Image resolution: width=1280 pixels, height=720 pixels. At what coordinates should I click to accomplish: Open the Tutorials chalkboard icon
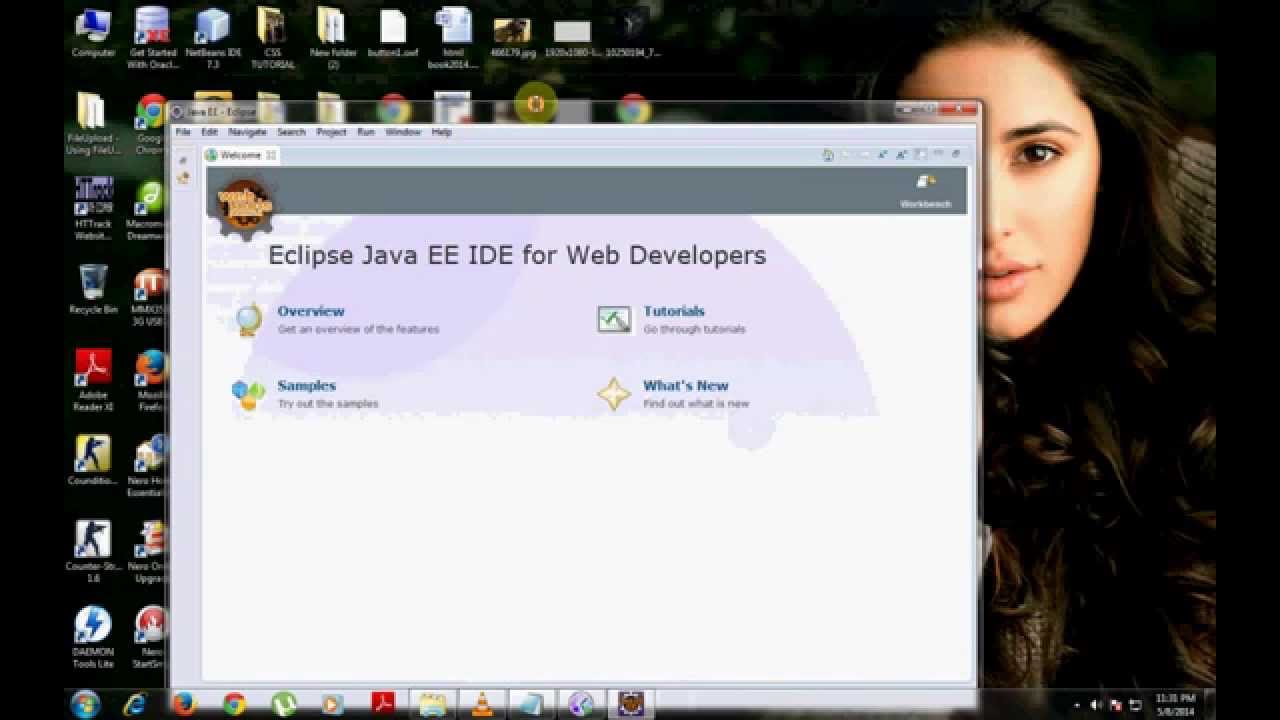(614, 319)
